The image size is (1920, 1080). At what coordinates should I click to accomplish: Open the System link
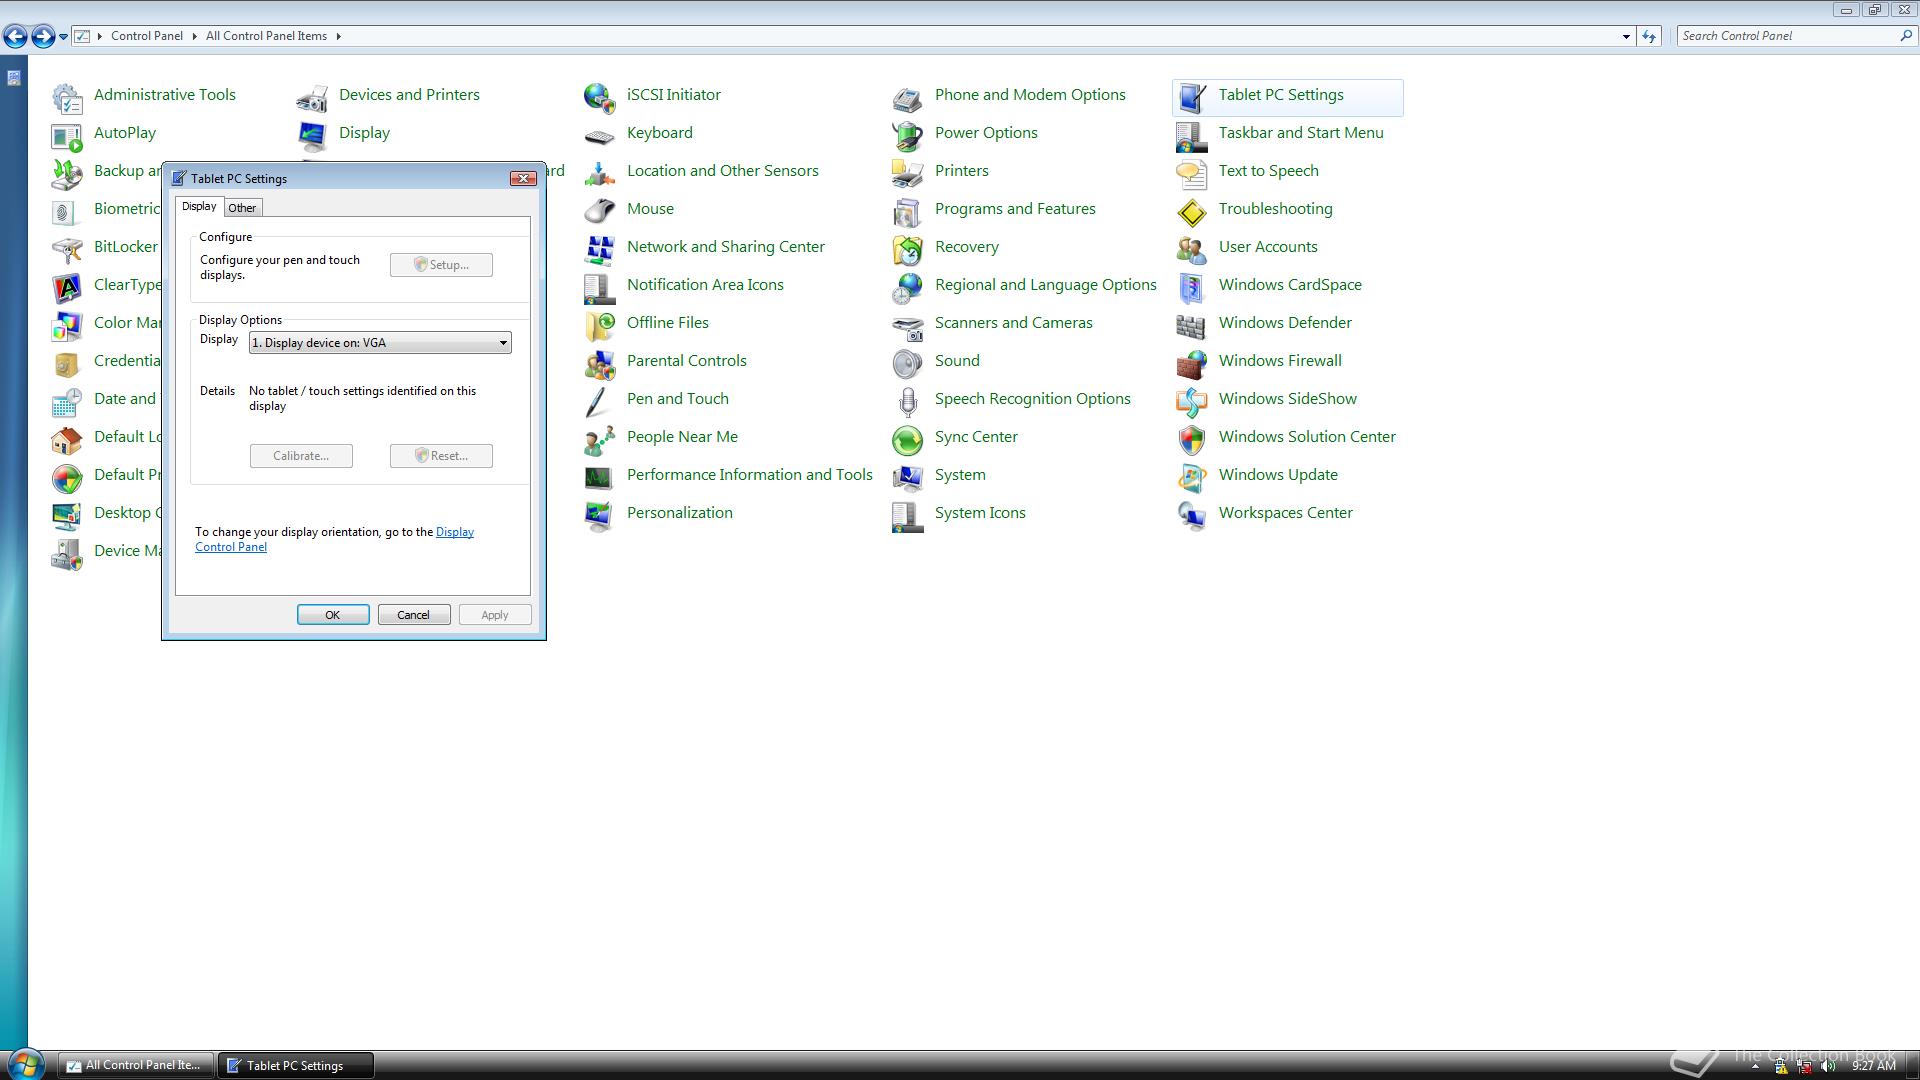pos(960,475)
